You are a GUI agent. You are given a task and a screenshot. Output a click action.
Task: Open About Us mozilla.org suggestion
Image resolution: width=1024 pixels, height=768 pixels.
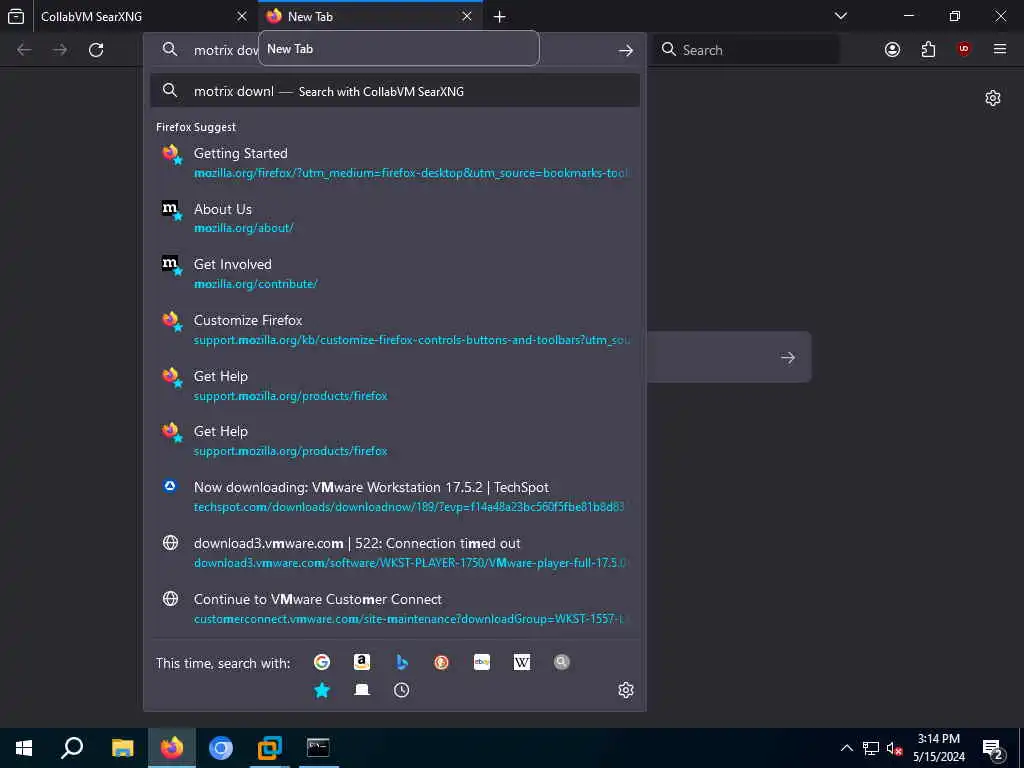click(x=395, y=218)
